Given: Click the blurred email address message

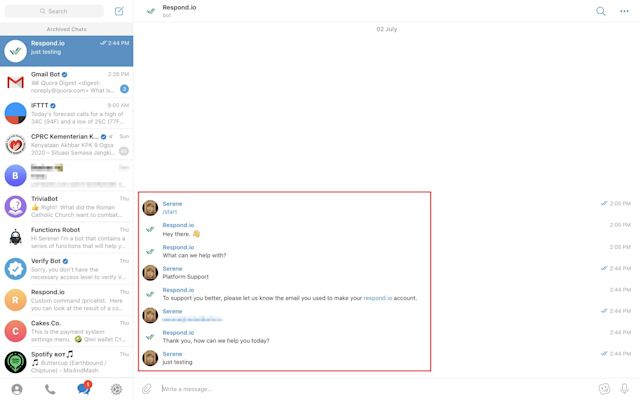Looking at the screenshot, I should (x=192, y=319).
